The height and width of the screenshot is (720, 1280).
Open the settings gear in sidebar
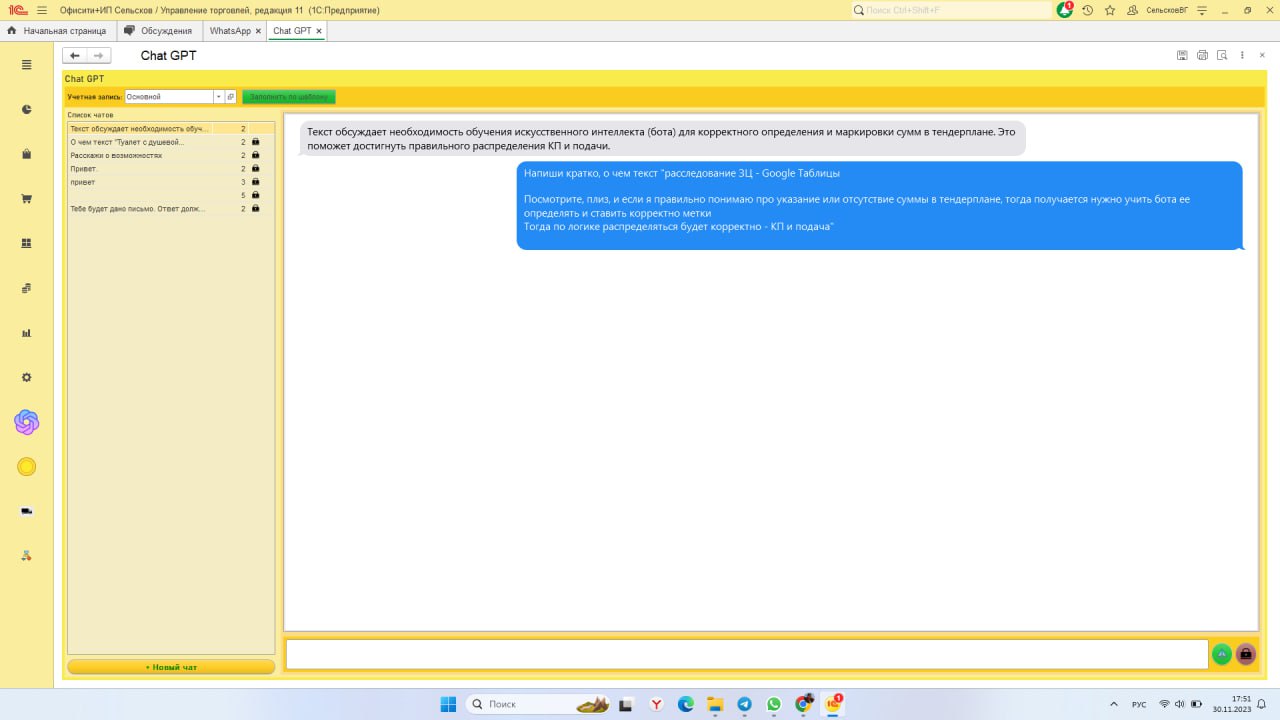coord(27,377)
